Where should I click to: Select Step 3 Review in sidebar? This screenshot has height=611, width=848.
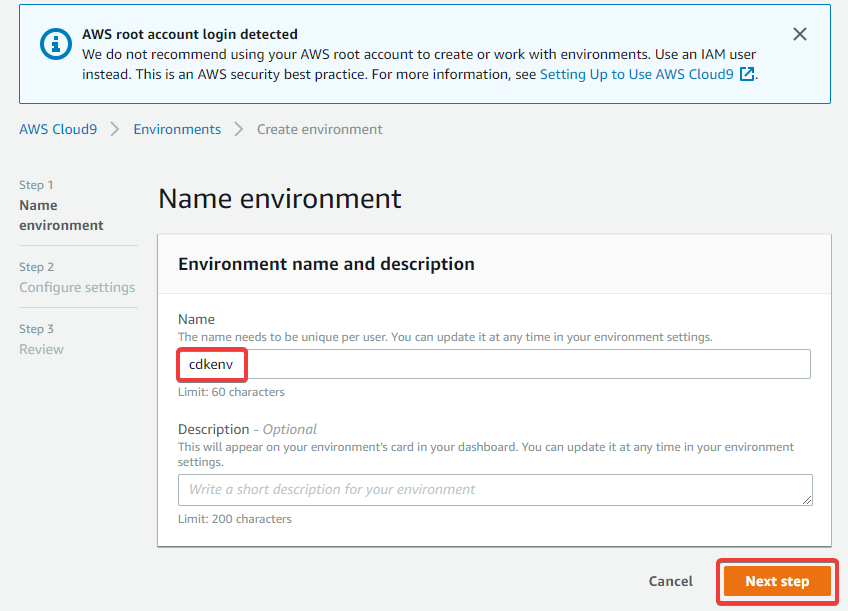pos(42,340)
